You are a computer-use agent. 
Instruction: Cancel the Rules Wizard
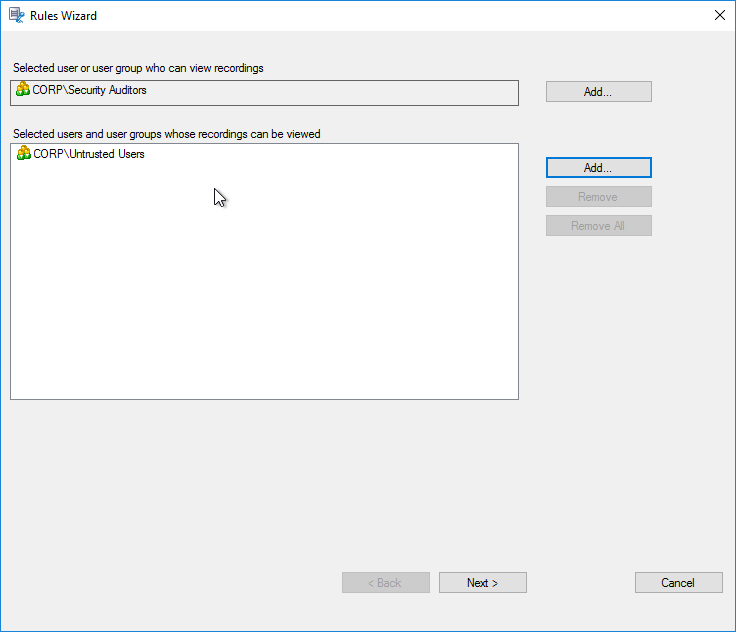[678, 583]
